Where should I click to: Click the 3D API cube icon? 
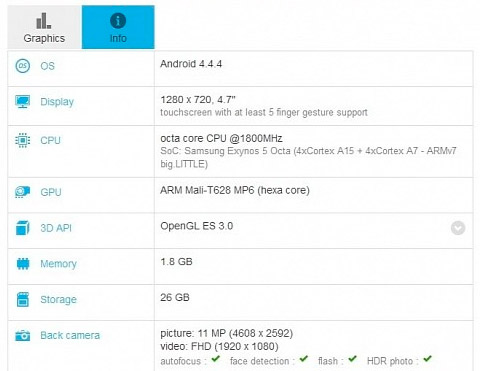[x=23, y=228]
